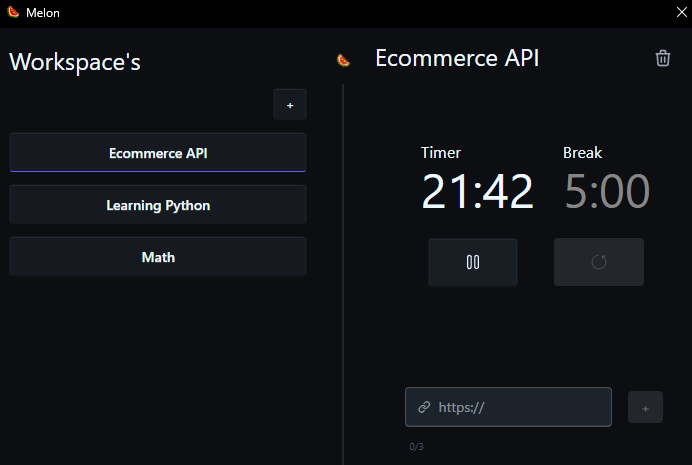Viewport: 692px width, 465px height.
Task: Click the 21:42 countdown display
Action: point(477,191)
